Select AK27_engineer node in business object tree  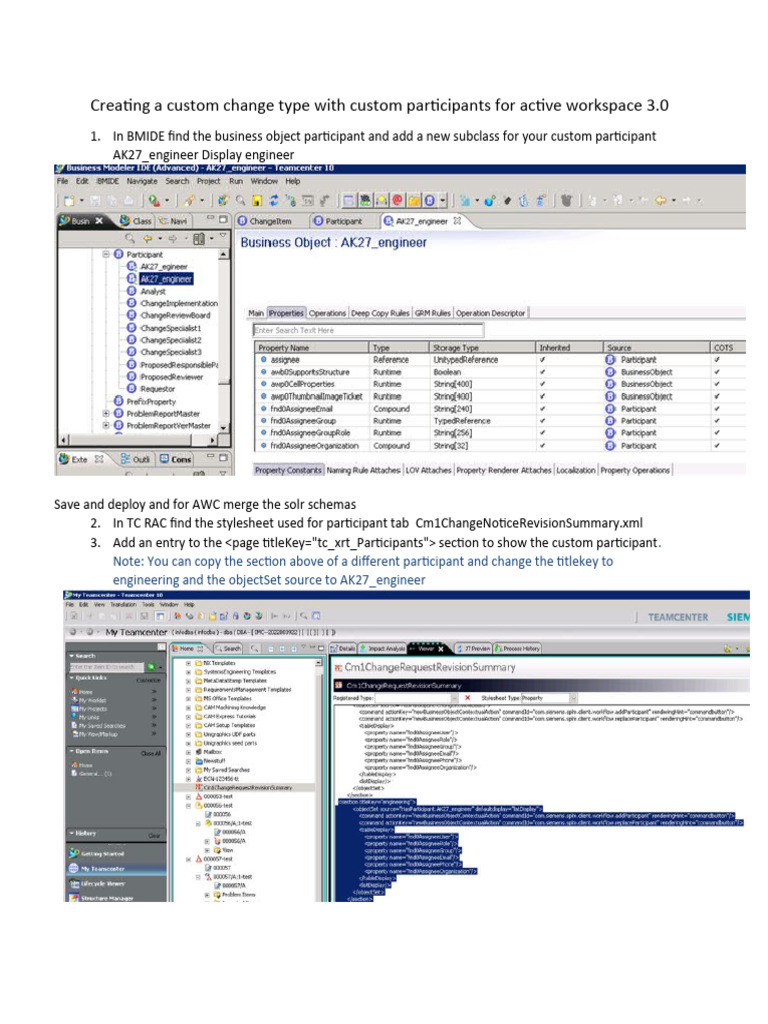pyautogui.click(x=165, y=279)
